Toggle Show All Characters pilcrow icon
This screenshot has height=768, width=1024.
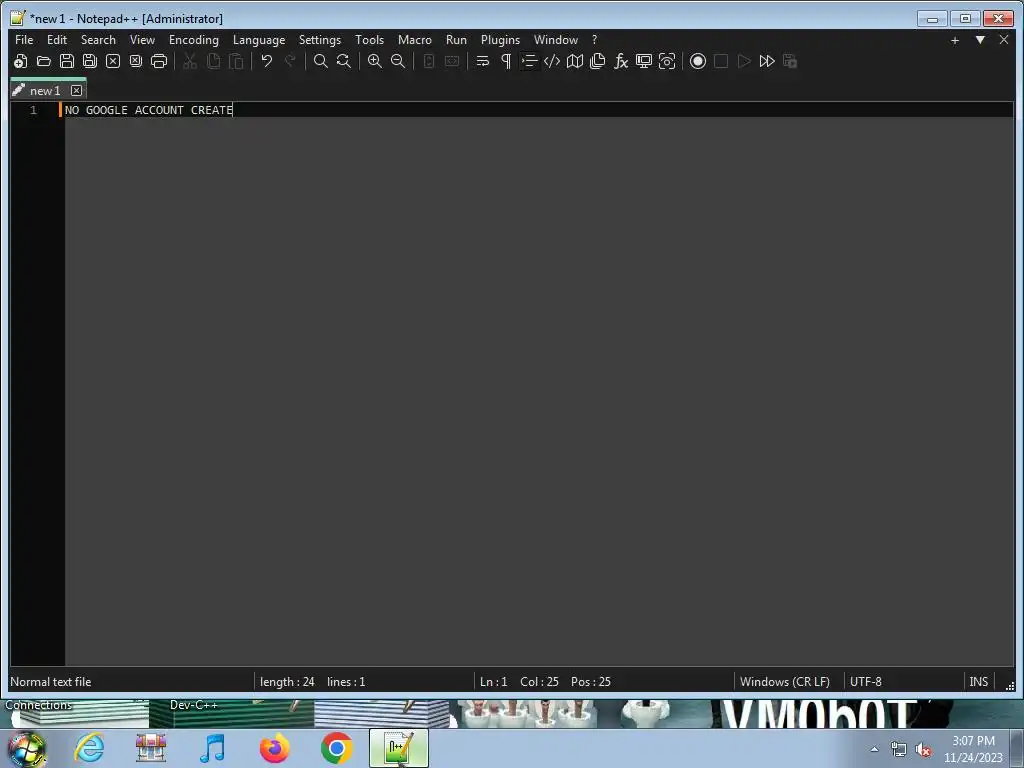[x=506, y=61]
